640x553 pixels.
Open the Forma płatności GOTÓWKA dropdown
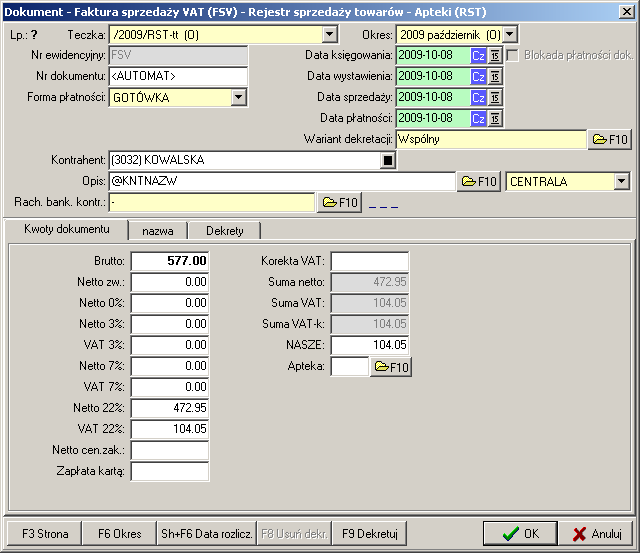[x=239, y=97]
